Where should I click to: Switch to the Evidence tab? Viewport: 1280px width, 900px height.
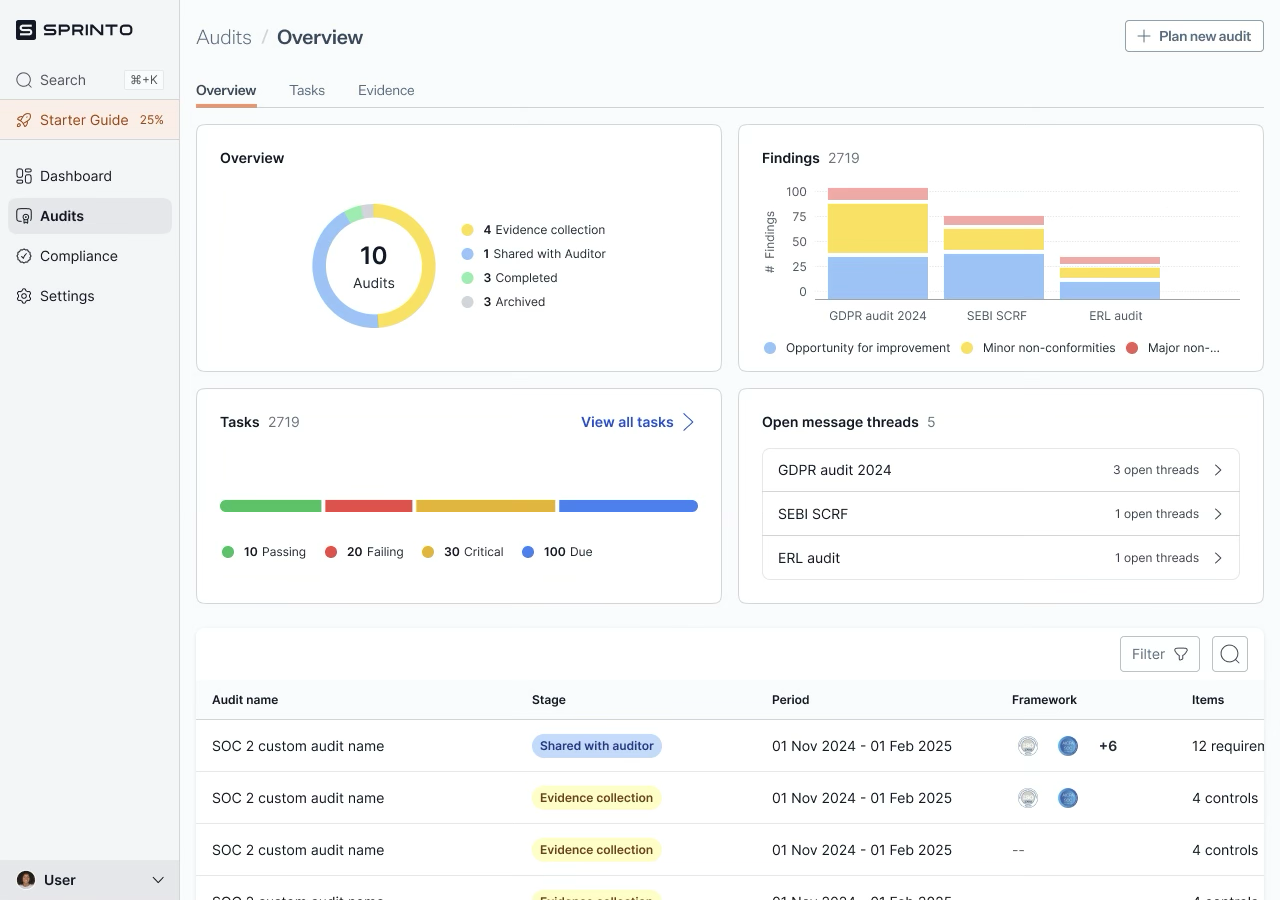[x=386, y=90]
